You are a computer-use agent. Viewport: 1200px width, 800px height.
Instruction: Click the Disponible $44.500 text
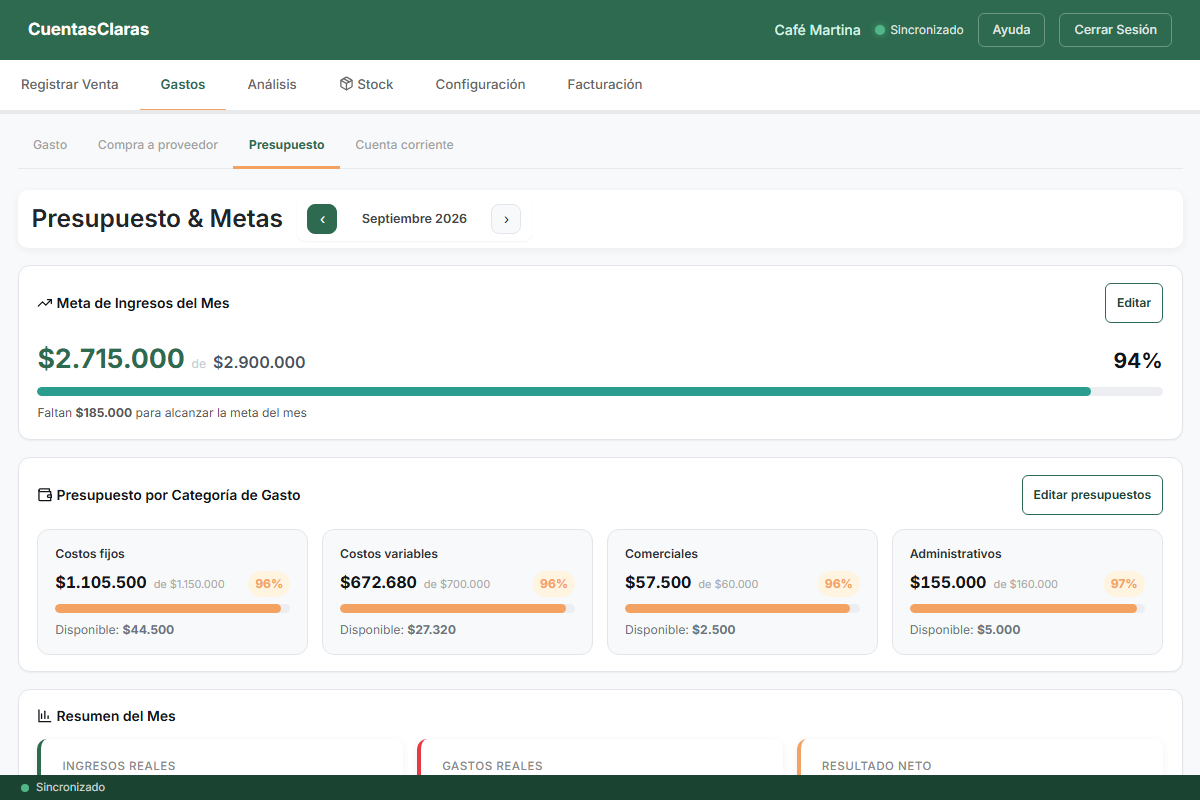pos(115,630)
